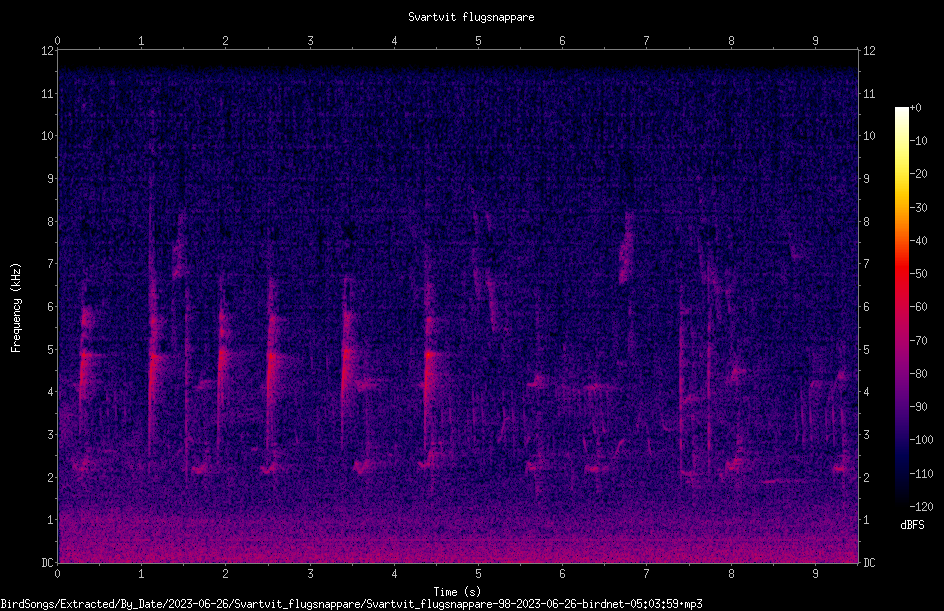Click the '9' second tick just above the Time (s) label axis

point(815,574)
